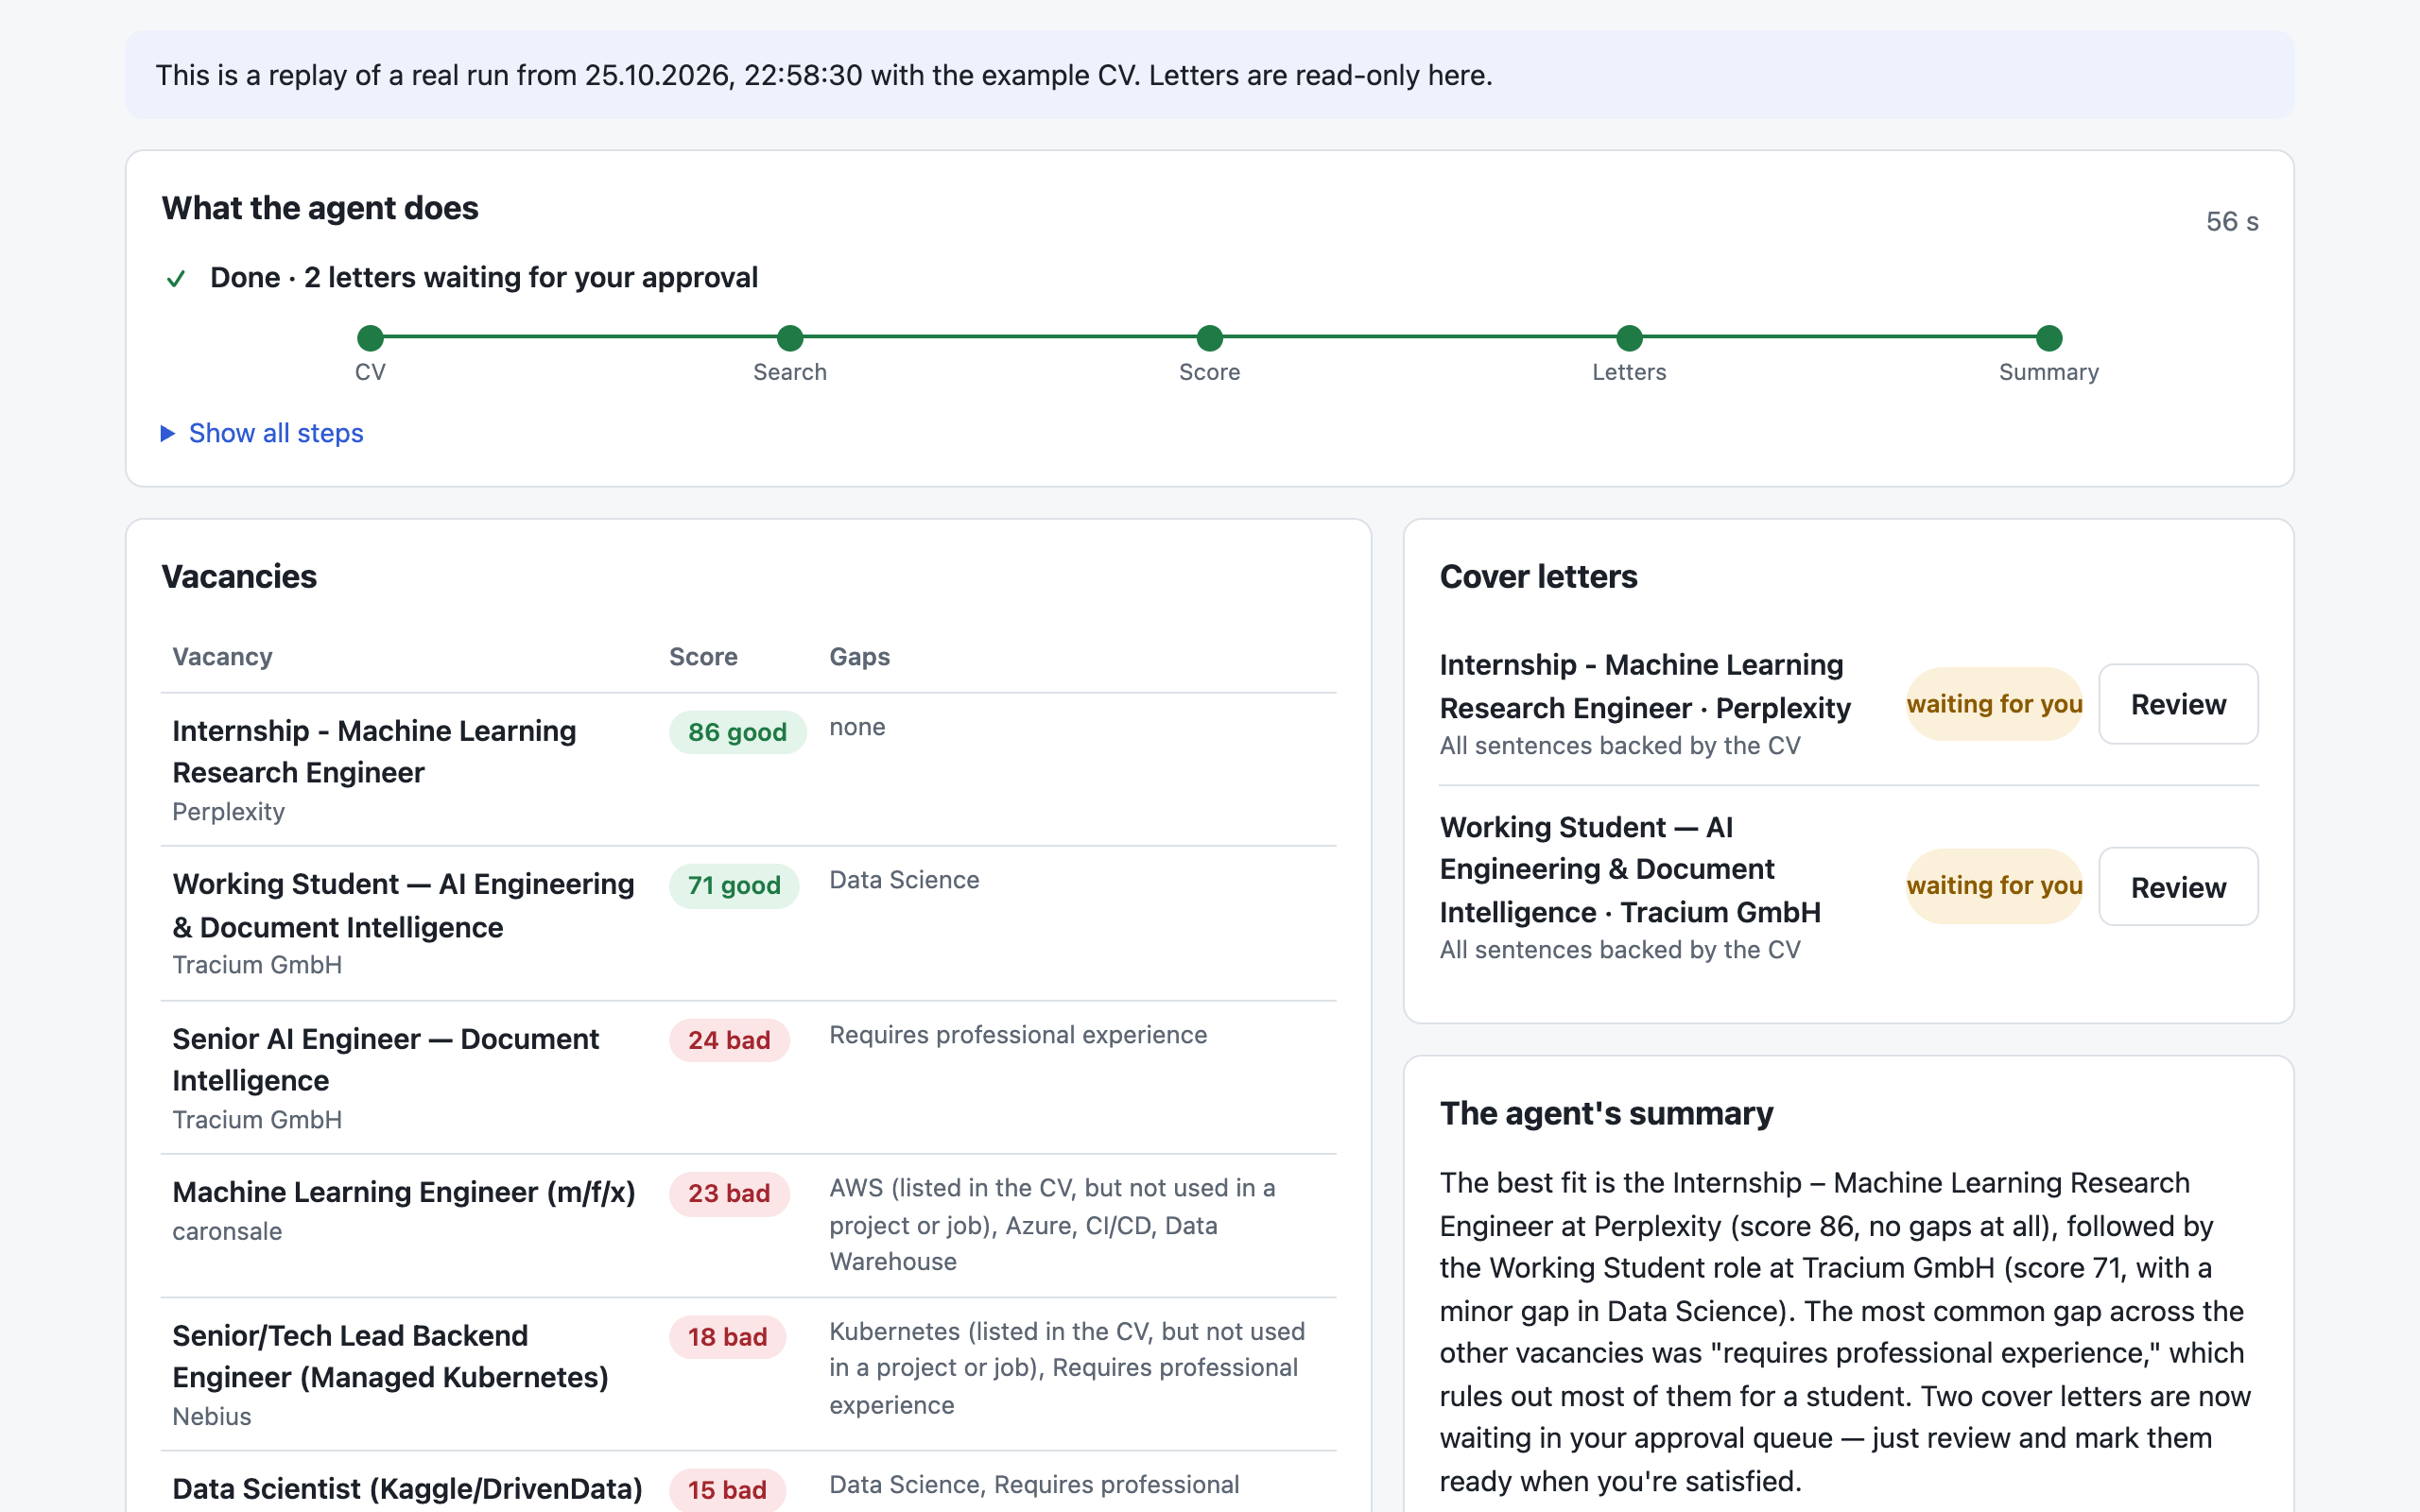
Task: Click the caronsale company name
Action: [x=227, y=1231]
